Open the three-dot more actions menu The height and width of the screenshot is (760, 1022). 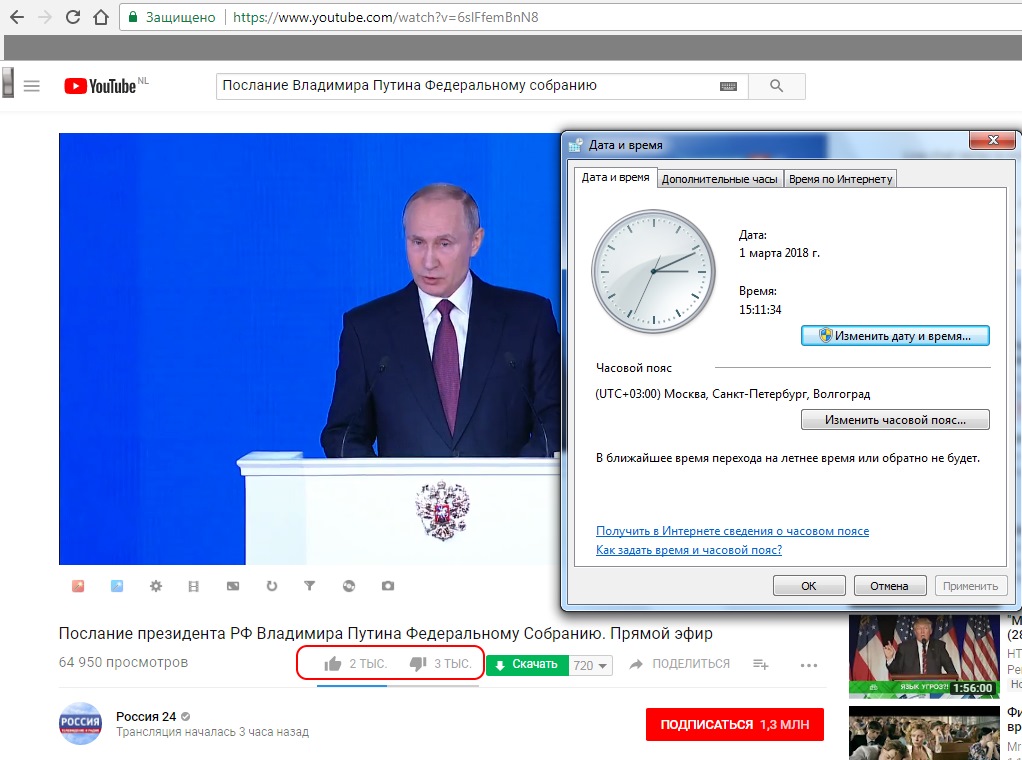[x=809, y=665]
